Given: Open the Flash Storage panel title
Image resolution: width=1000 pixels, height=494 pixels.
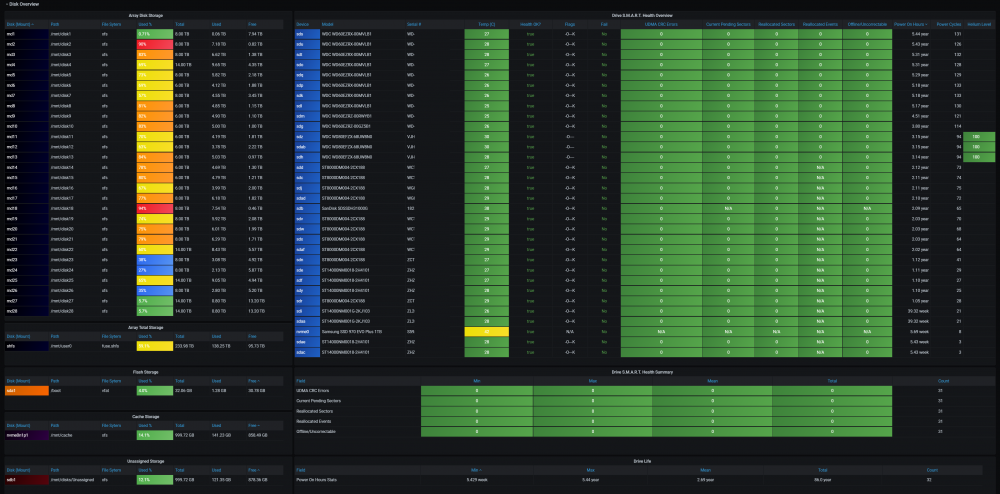Looking at the screenshot, I should coord(147,372).
